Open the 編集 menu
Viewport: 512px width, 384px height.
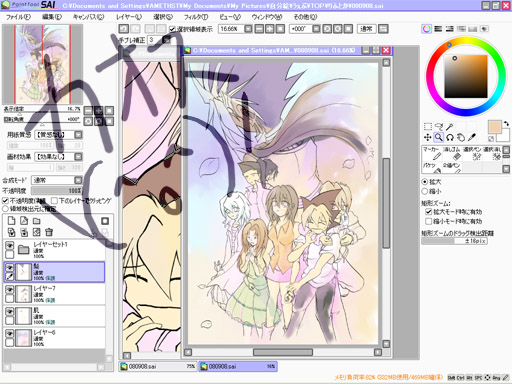pos(52,17)
